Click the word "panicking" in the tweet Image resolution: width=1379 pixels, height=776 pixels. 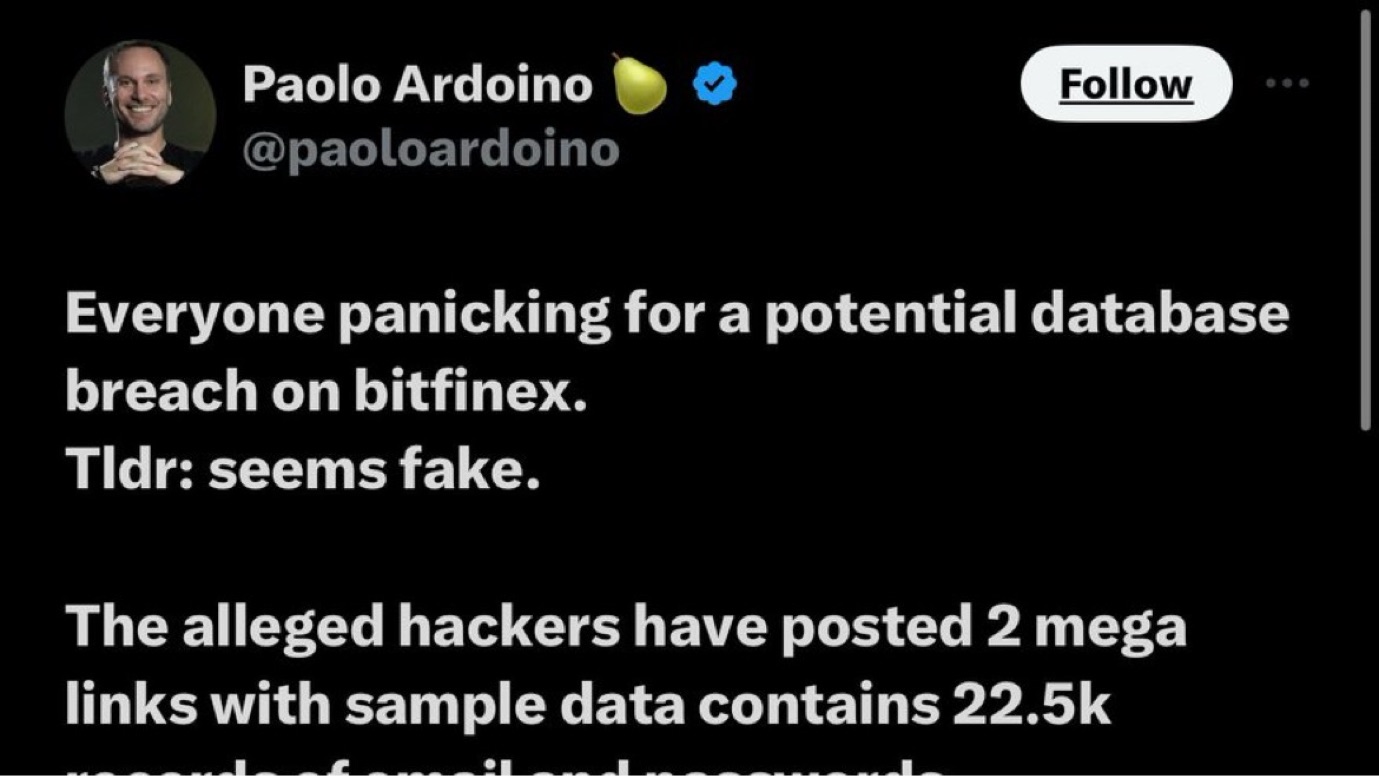(x=474, y=315)
